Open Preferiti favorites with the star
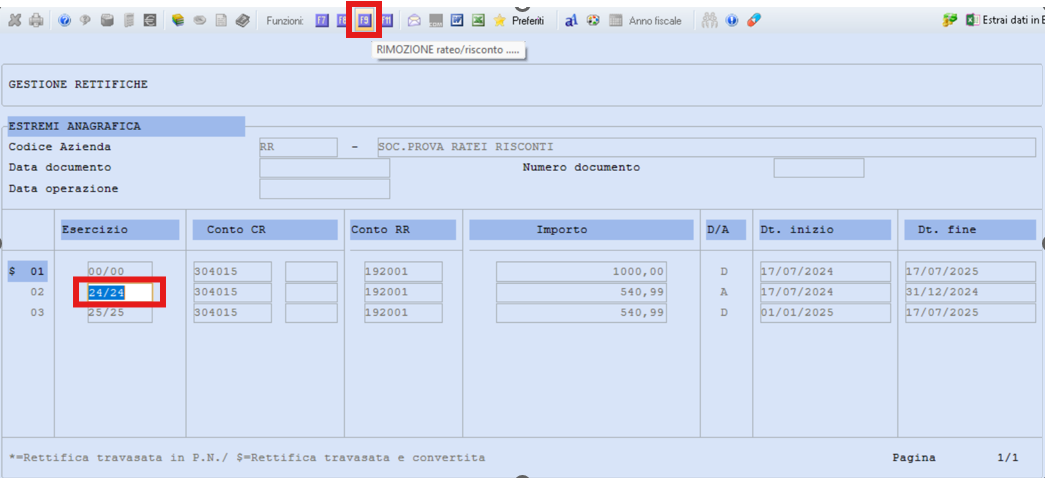The image size is (1045, 478). pos(519,21)
